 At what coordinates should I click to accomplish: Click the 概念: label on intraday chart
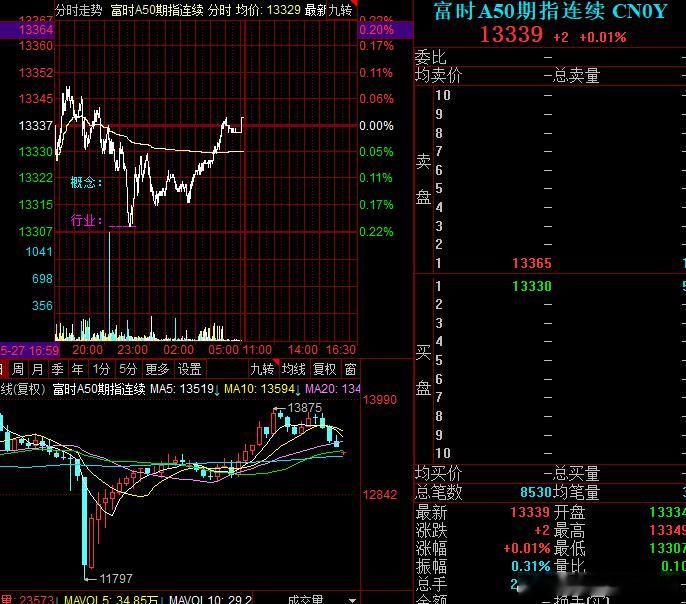87,182
